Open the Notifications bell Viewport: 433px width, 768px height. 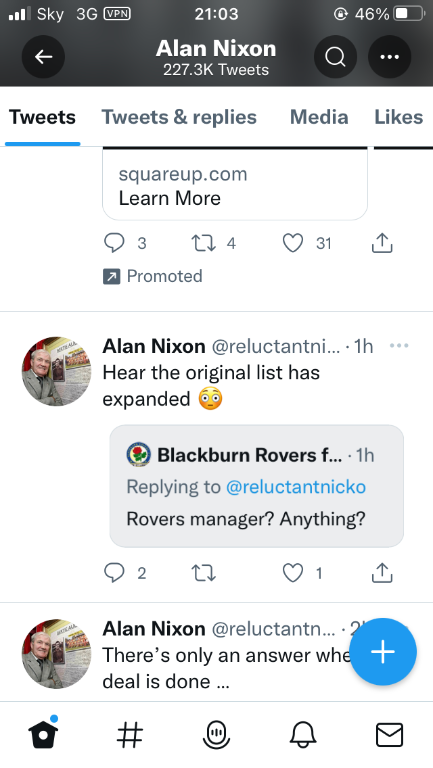click(303, 735)
